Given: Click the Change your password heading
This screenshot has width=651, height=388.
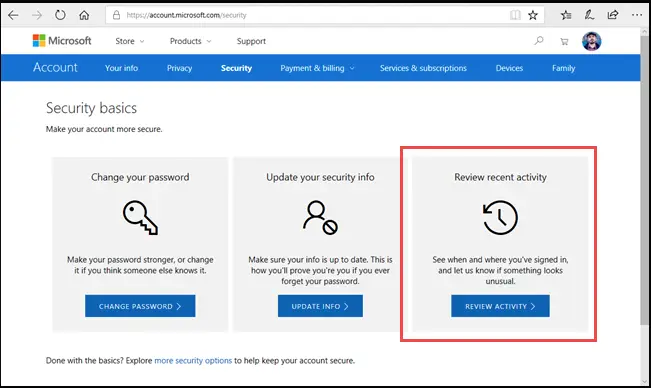Looking at the screenshot, I should 140,177.
